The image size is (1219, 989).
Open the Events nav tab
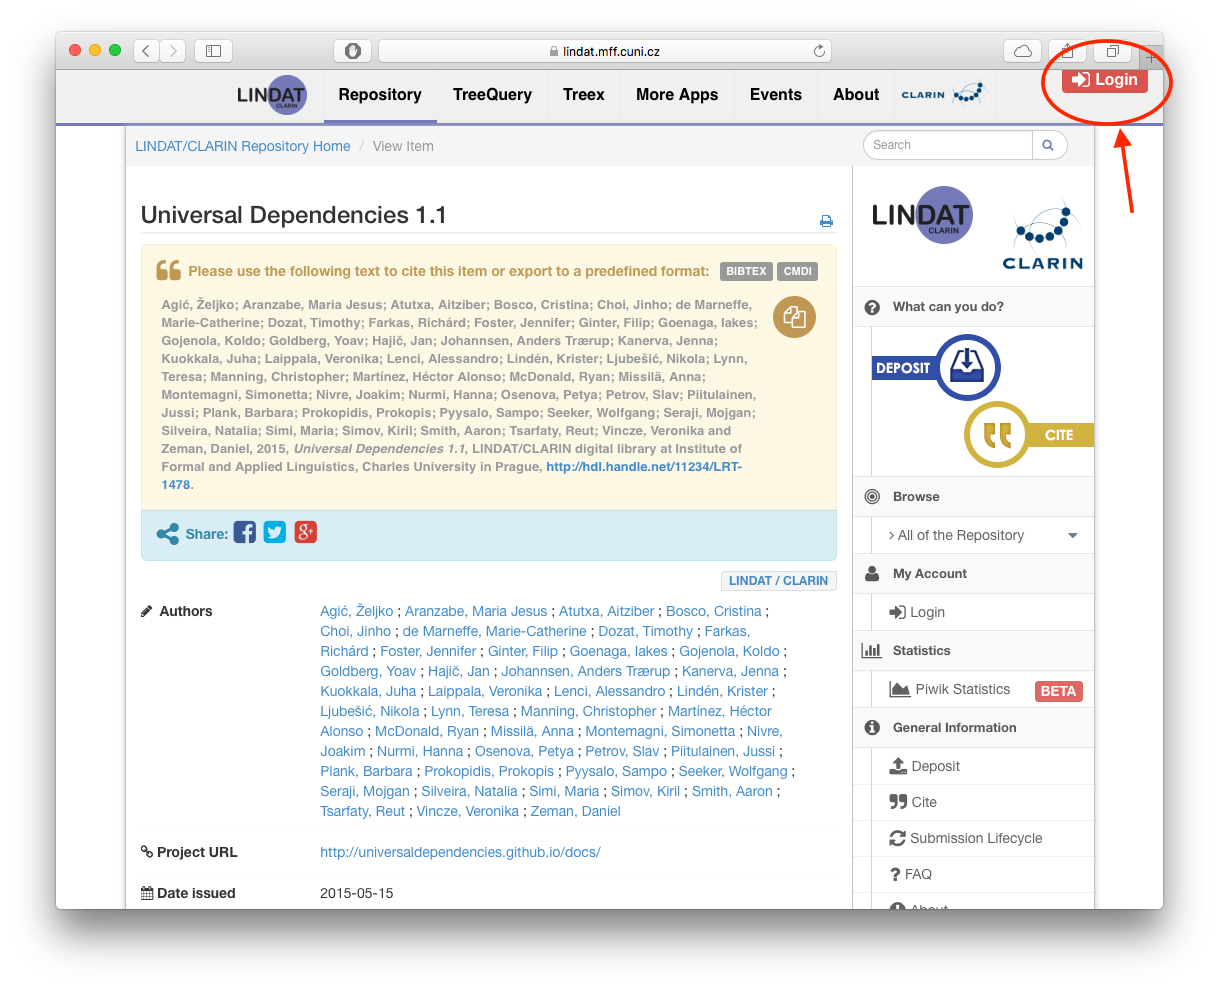click(x=776, y=95)
